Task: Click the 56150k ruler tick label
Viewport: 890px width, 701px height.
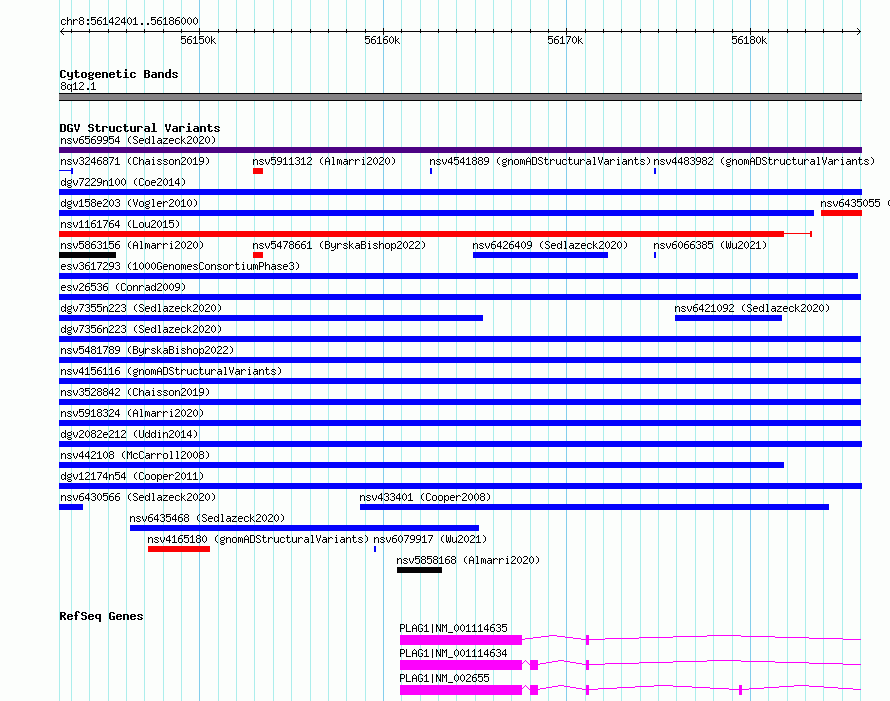Action: pyautogui.click(x=198, y=40)
